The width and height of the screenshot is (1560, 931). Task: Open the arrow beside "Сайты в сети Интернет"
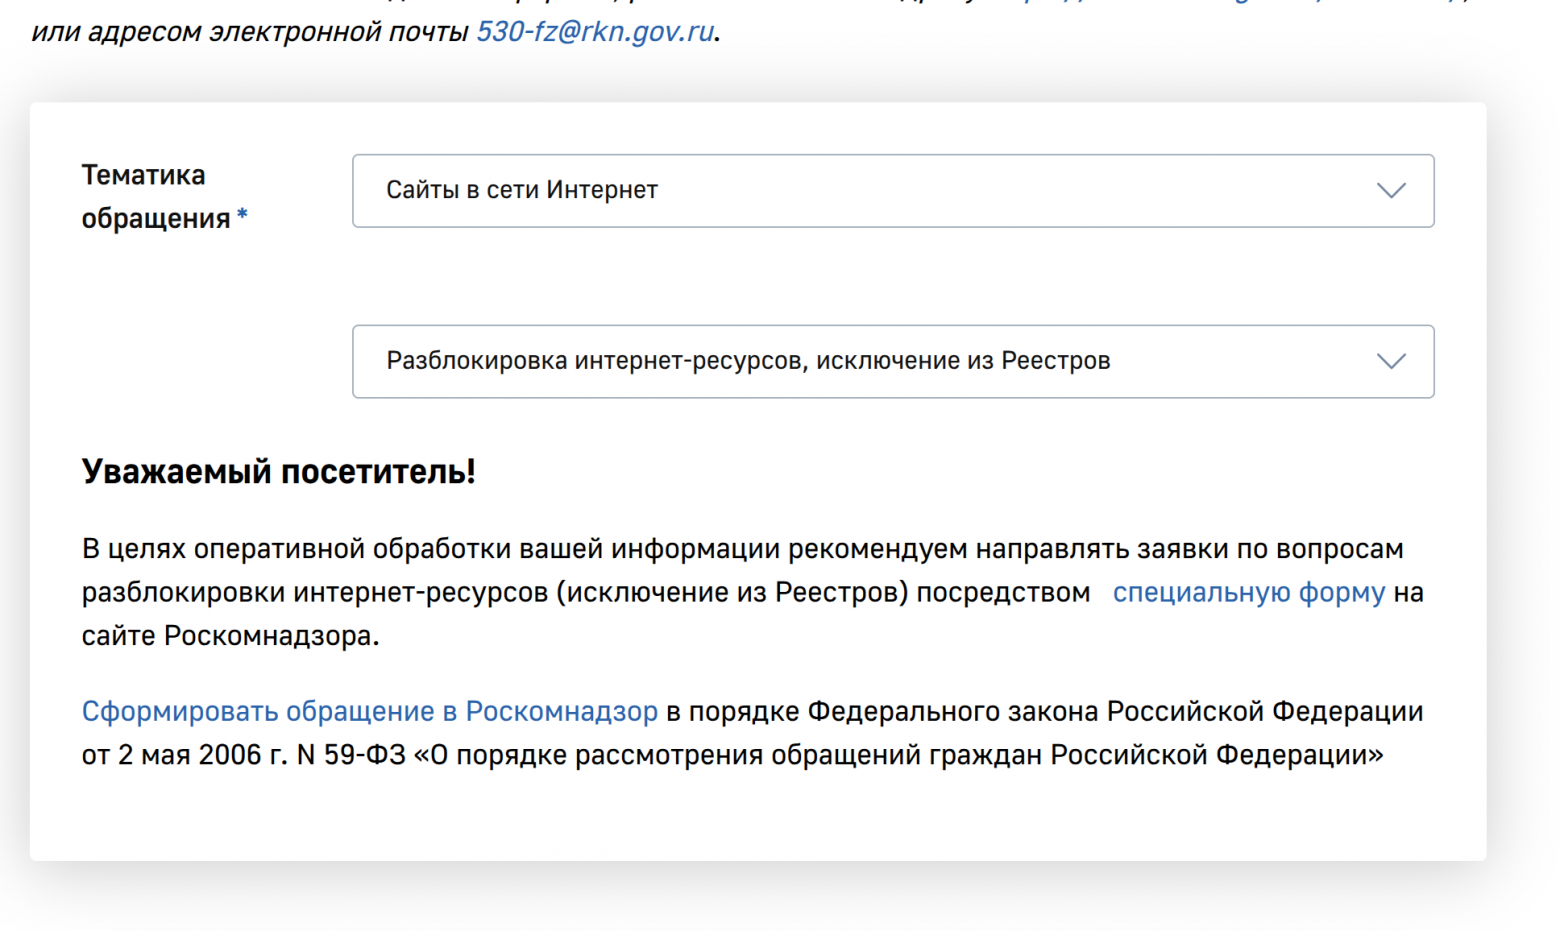(x=1391, y=191)
